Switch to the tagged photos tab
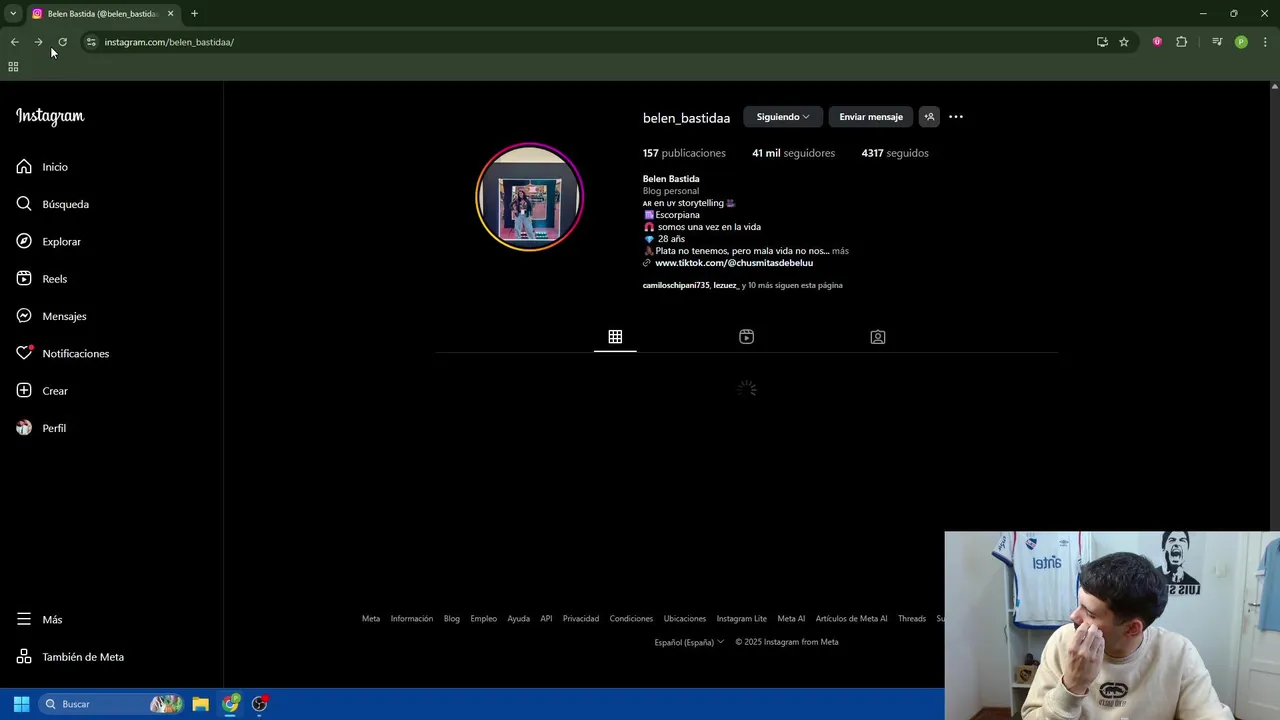 coord(878,337)
